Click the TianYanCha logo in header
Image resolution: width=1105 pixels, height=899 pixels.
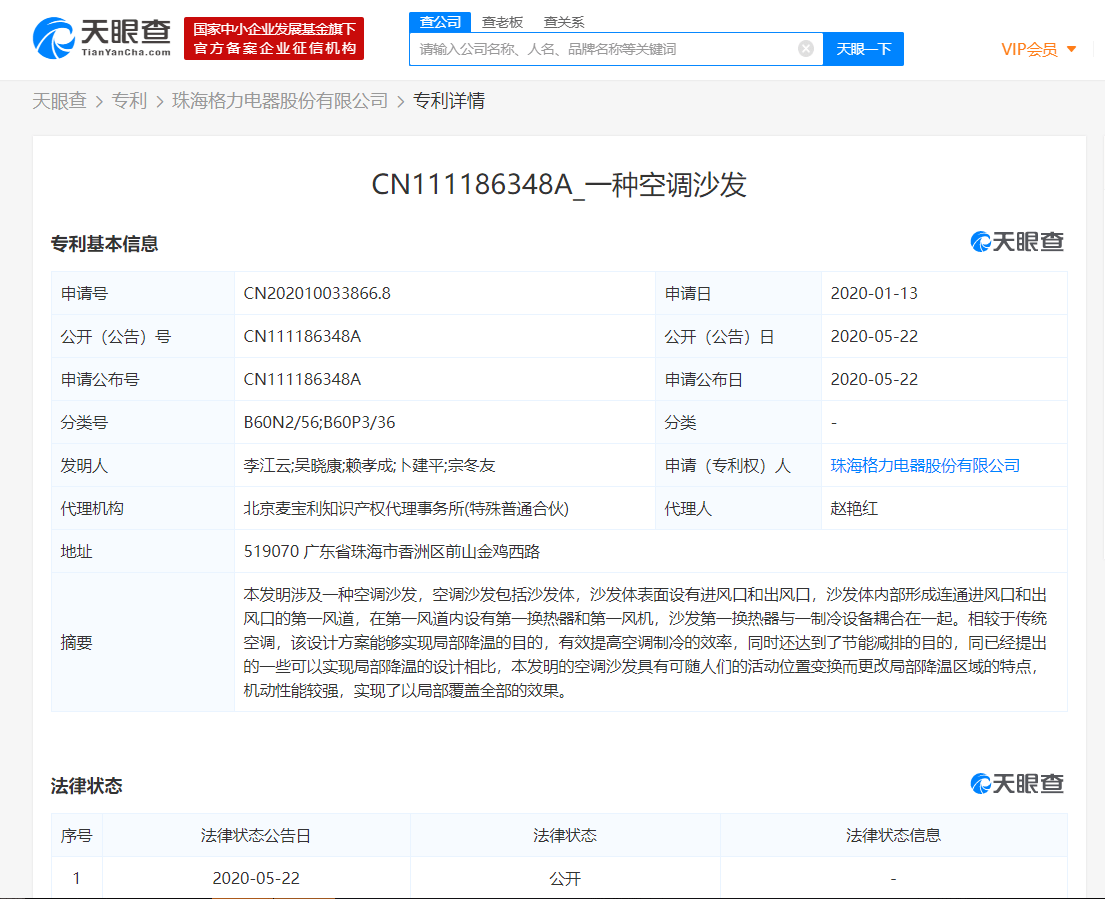[x=101, y=39]
